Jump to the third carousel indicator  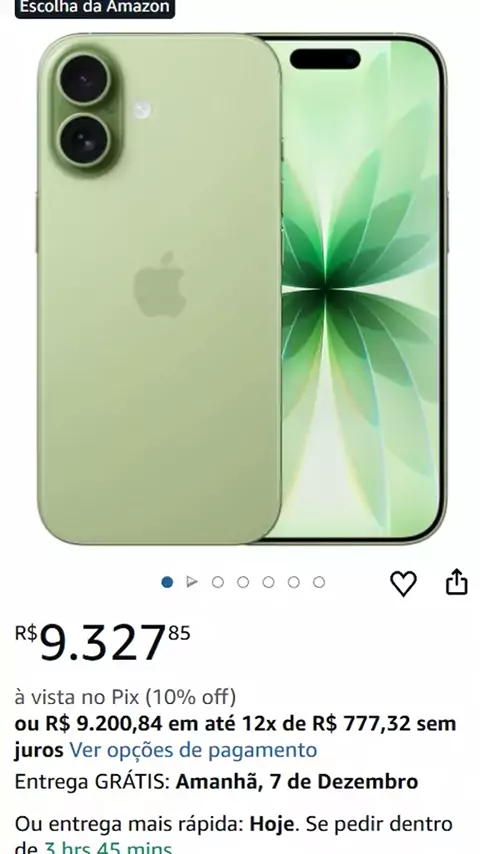217,582
